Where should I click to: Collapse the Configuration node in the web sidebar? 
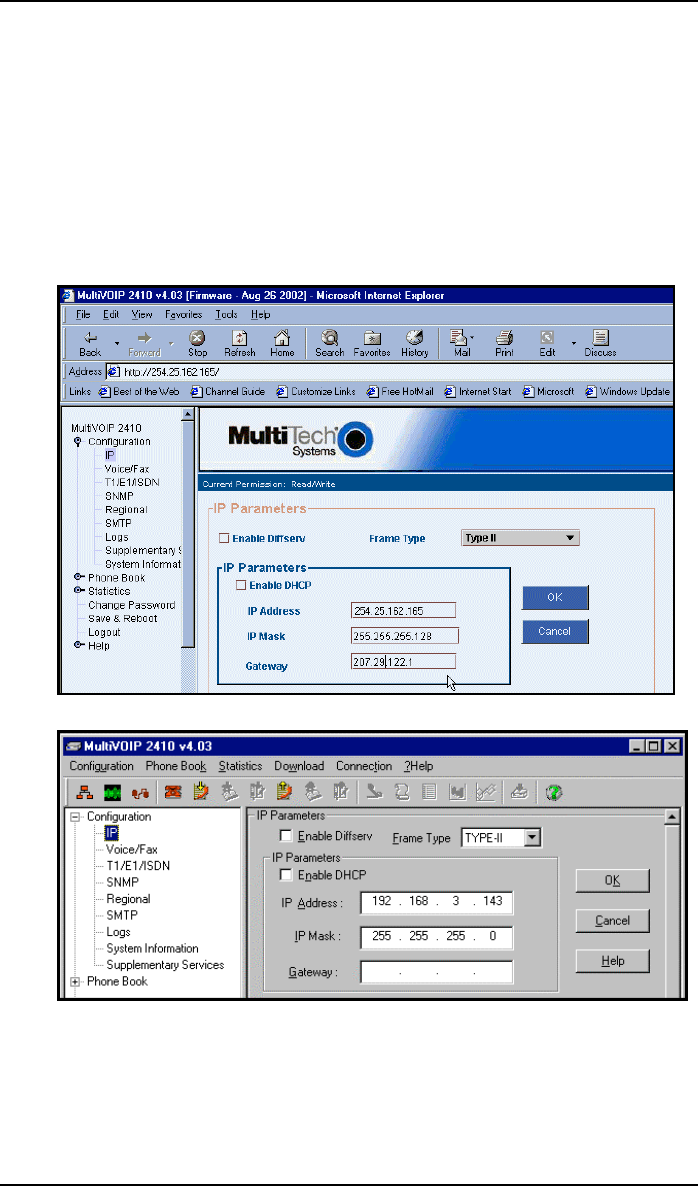(77, 442)
